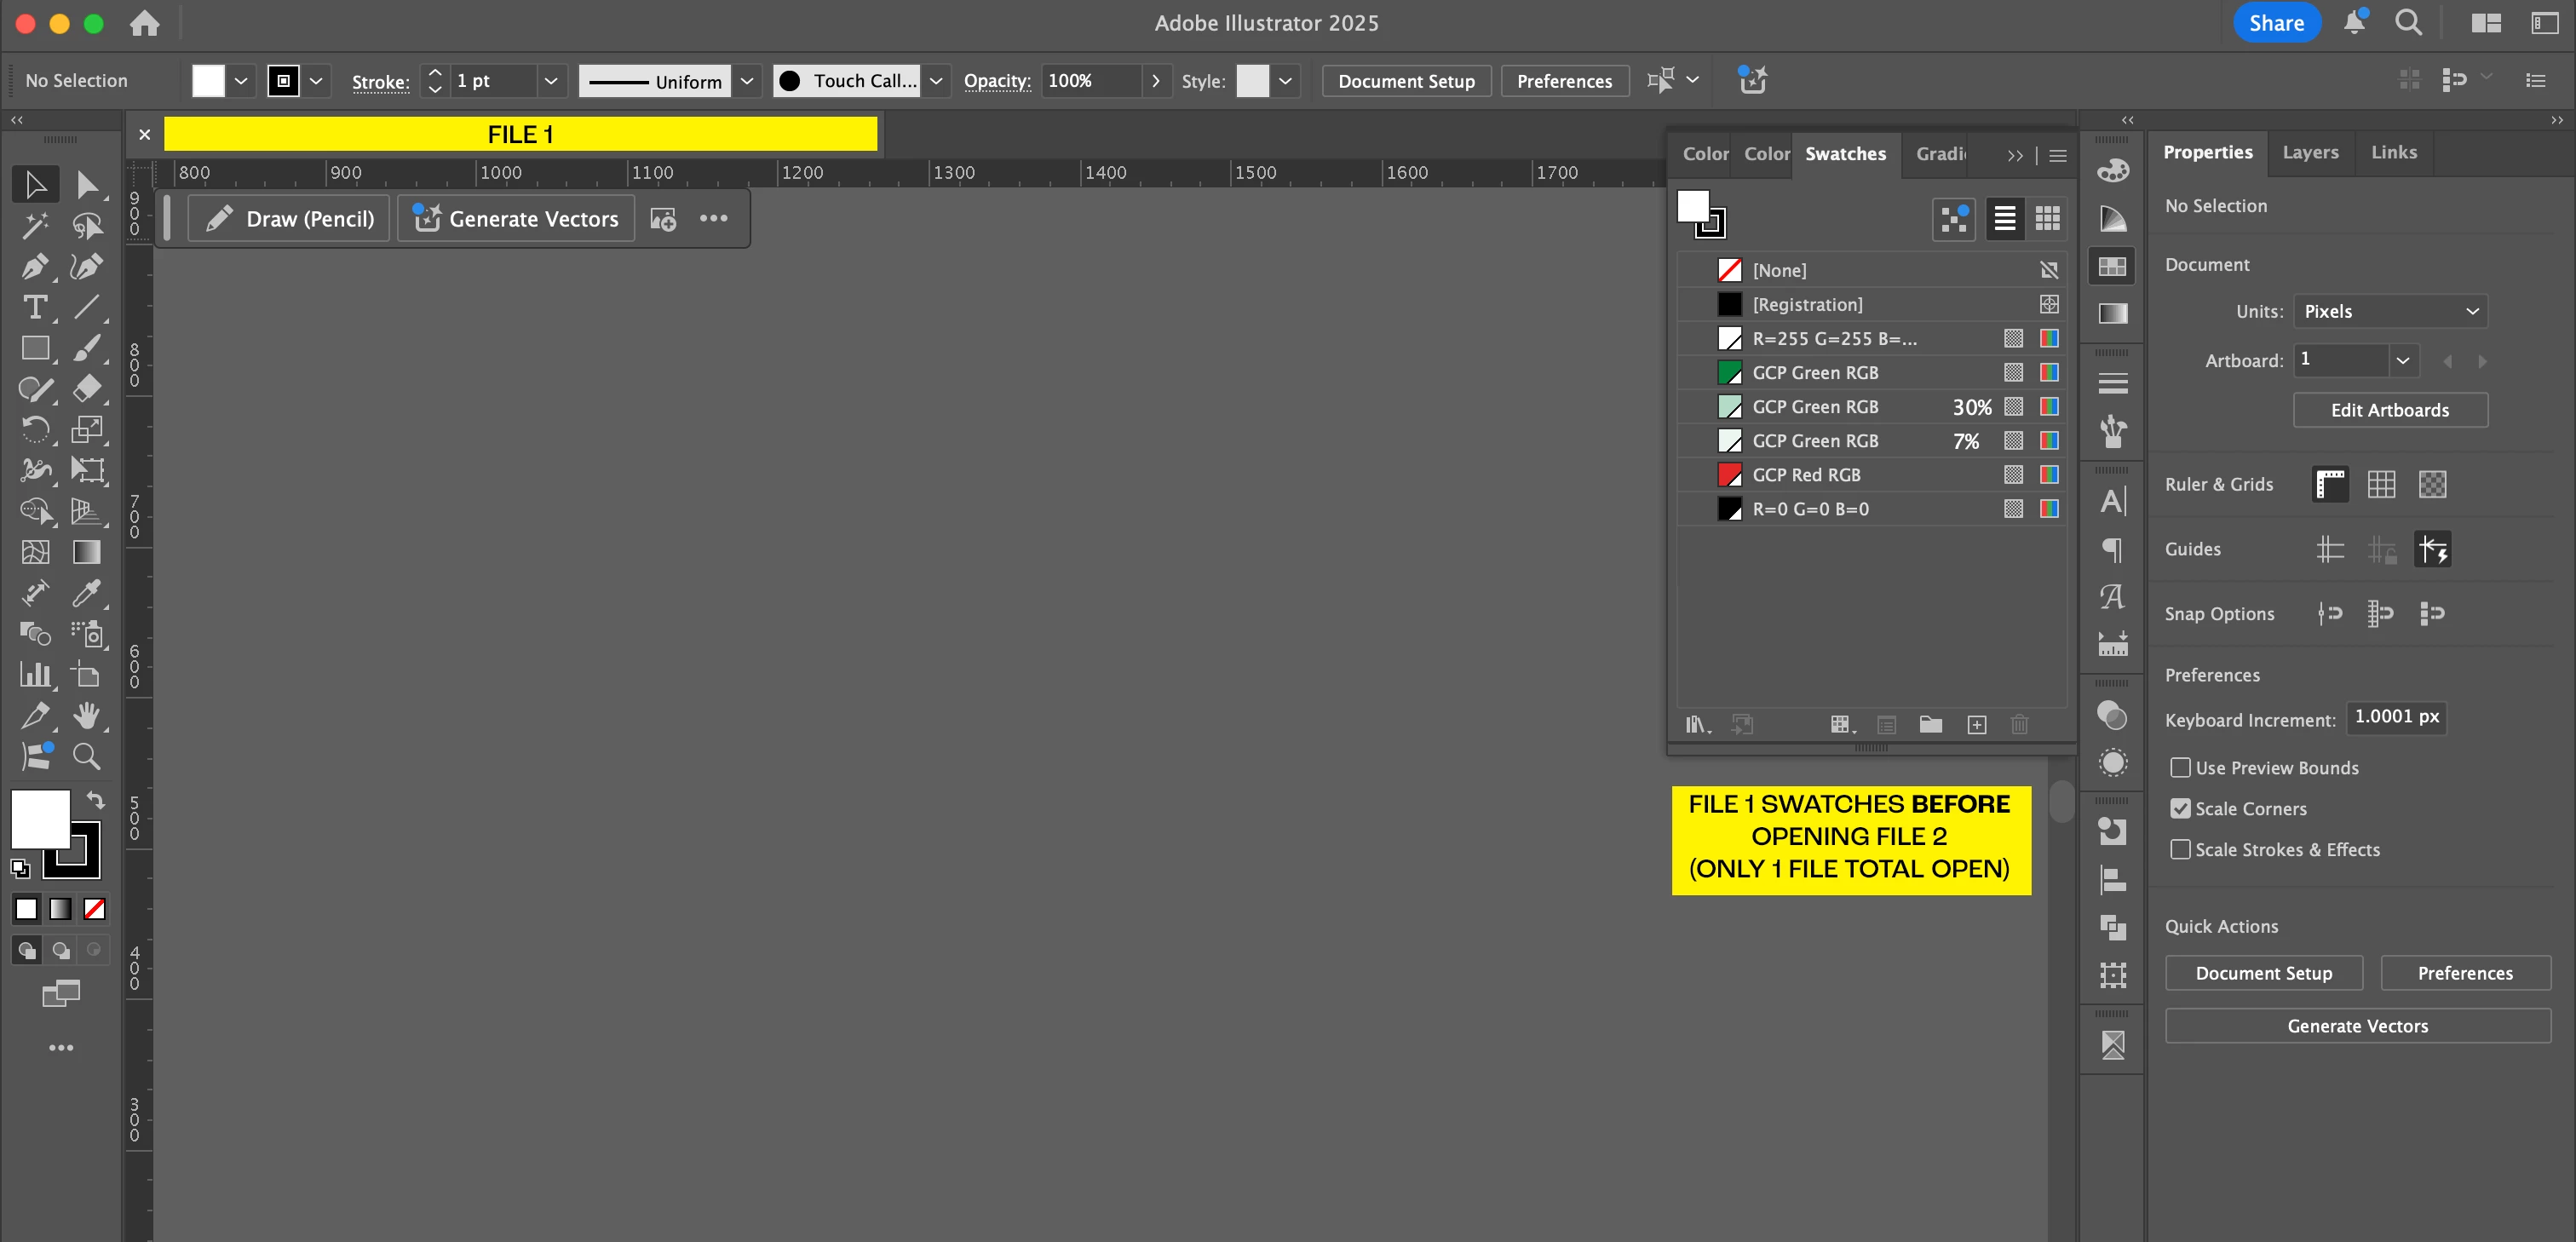The width and height of the screenshot is (2576, 1242).
Task: Select the GCP Red RGB swatch
Action: pos(1806,475)
